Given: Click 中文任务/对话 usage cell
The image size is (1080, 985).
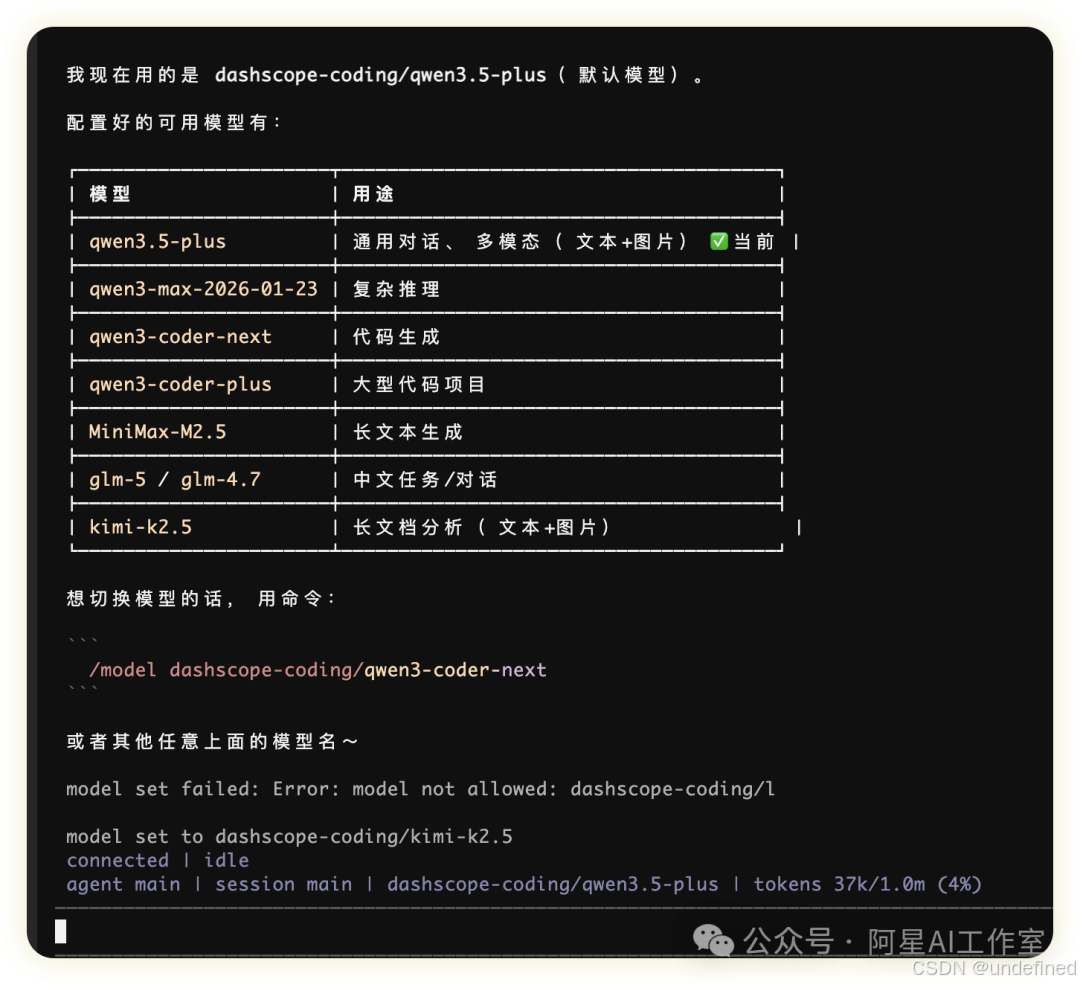Looking at the screenshot, I should [425, 479].
